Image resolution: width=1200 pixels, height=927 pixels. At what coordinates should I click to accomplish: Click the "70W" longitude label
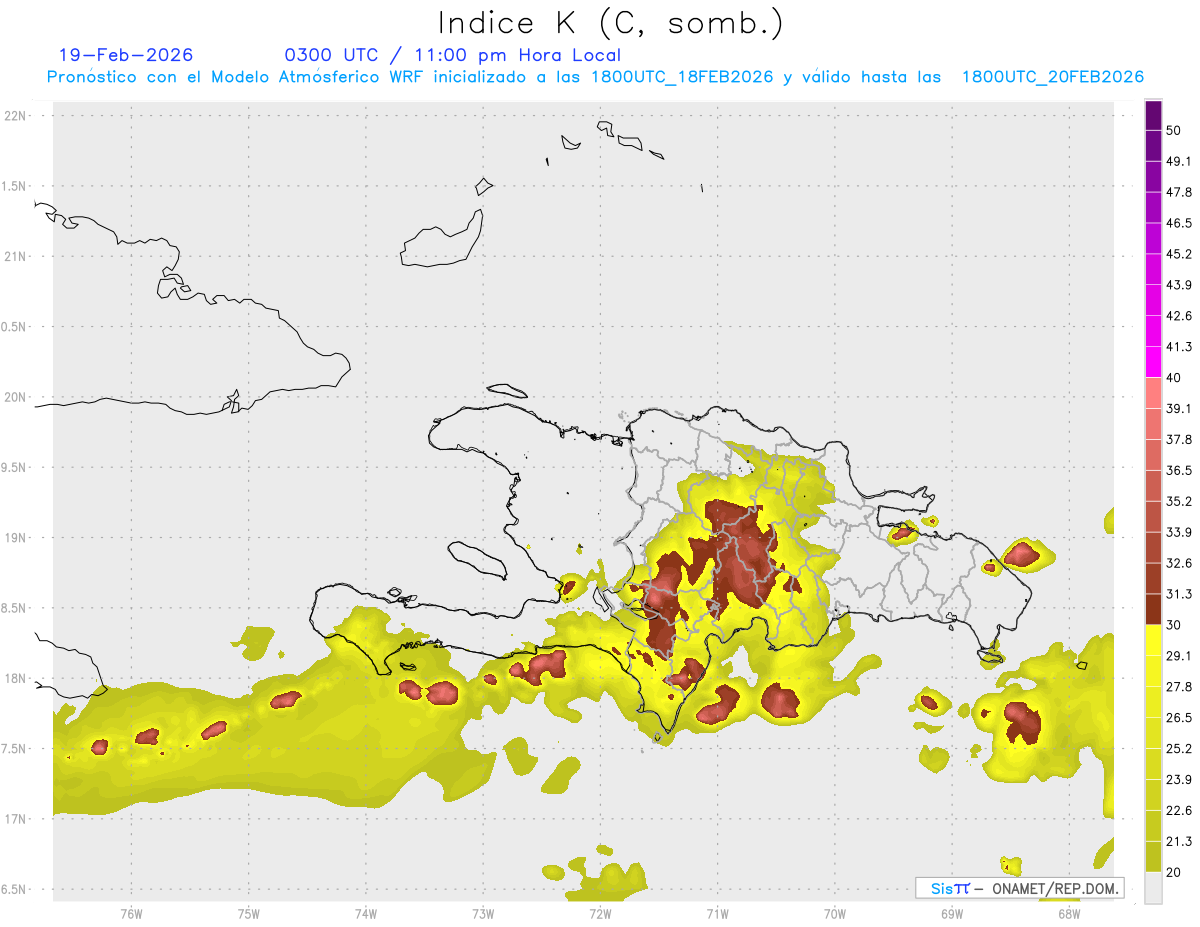pyautogui.click(x=835, y=913)
